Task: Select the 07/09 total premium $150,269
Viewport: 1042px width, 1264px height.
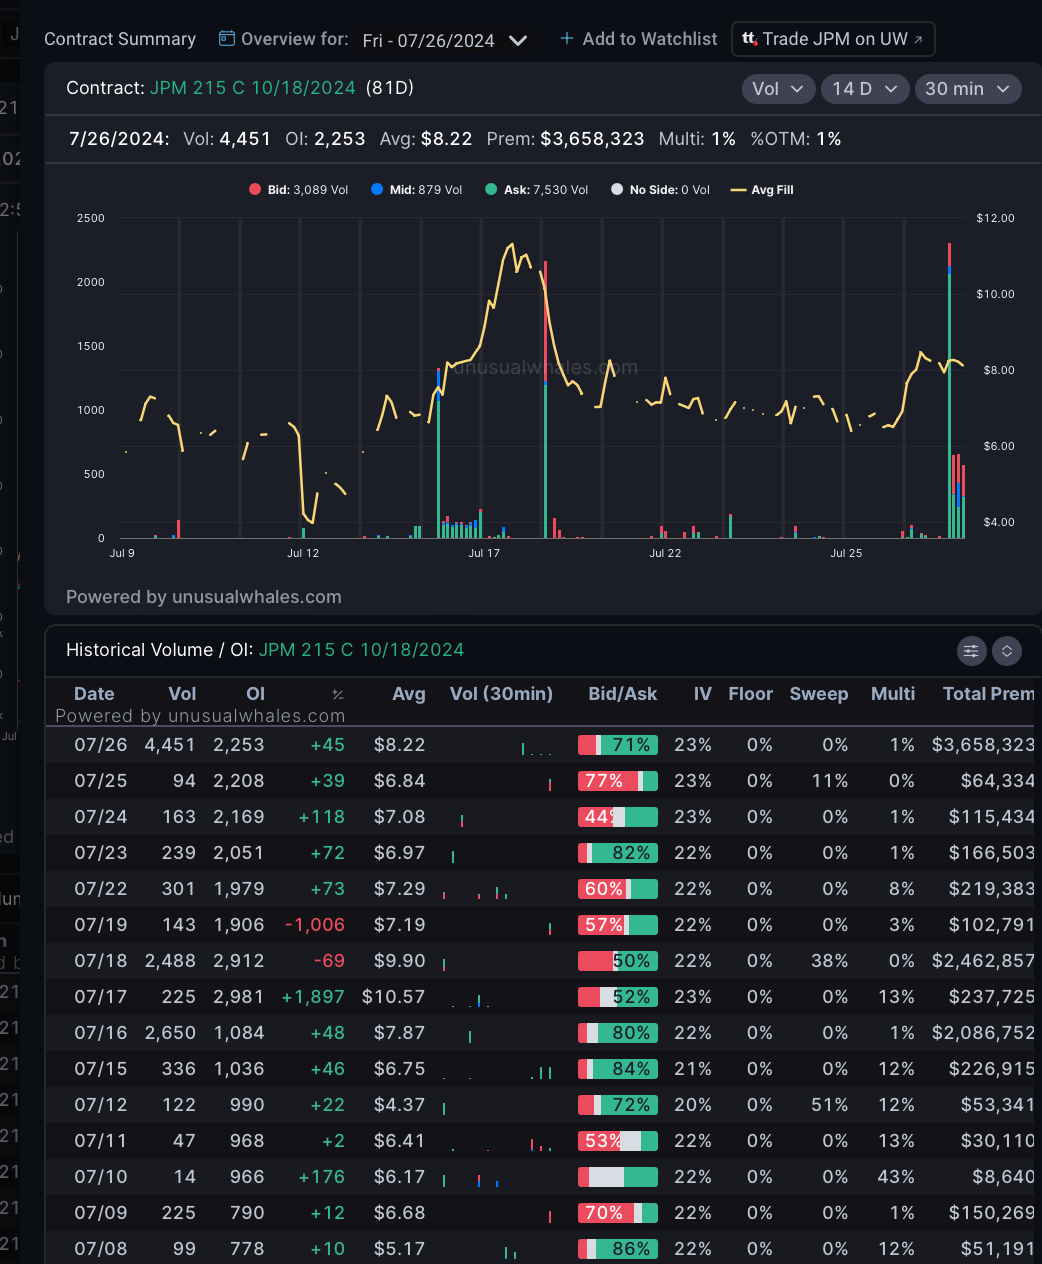Action: pyautogui.click(x=992, y=1213)
